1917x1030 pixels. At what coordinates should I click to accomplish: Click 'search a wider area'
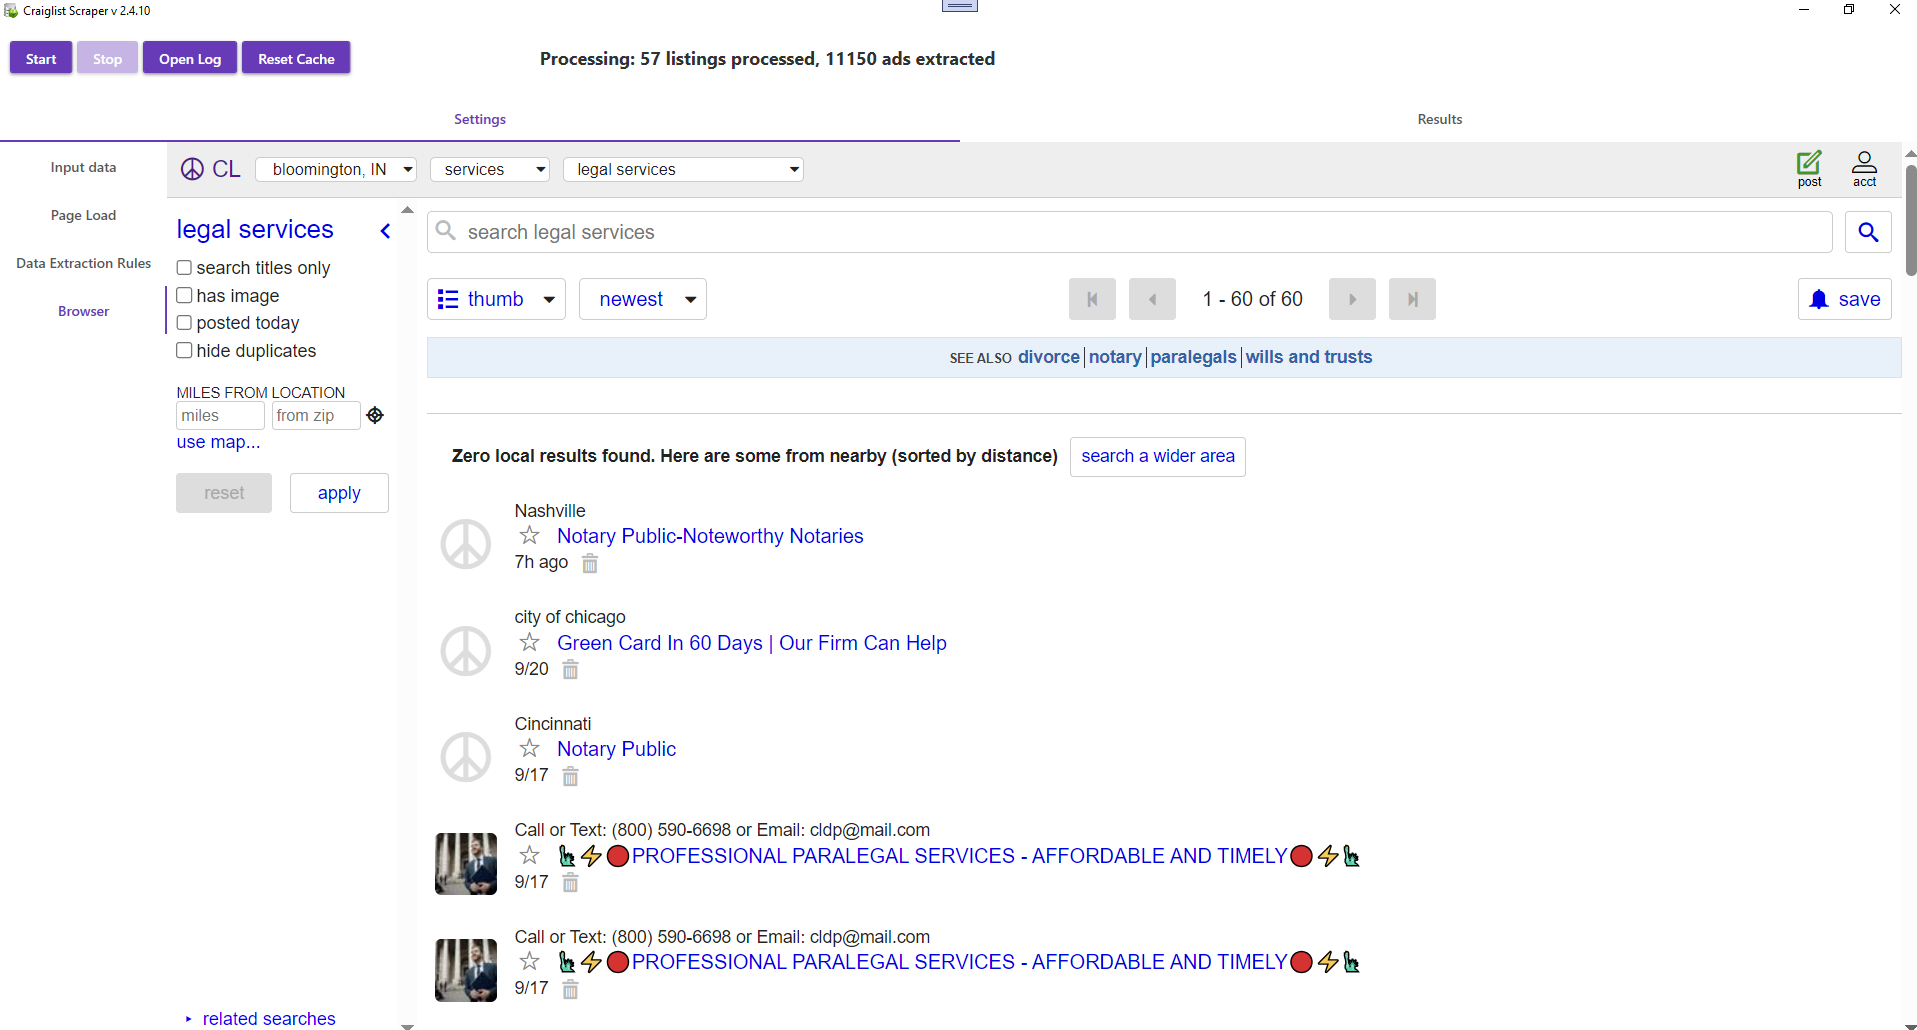pyautogui.click(x=1157, y=456)
